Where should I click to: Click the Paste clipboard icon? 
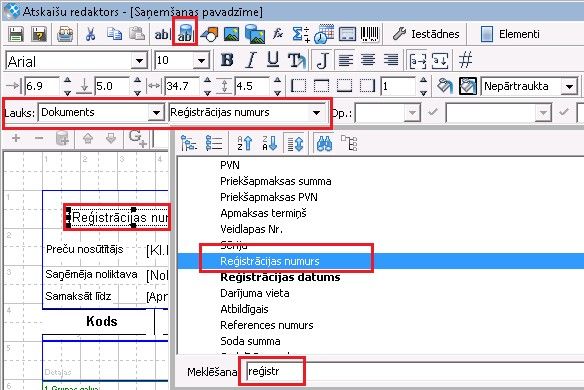point(137,34)
